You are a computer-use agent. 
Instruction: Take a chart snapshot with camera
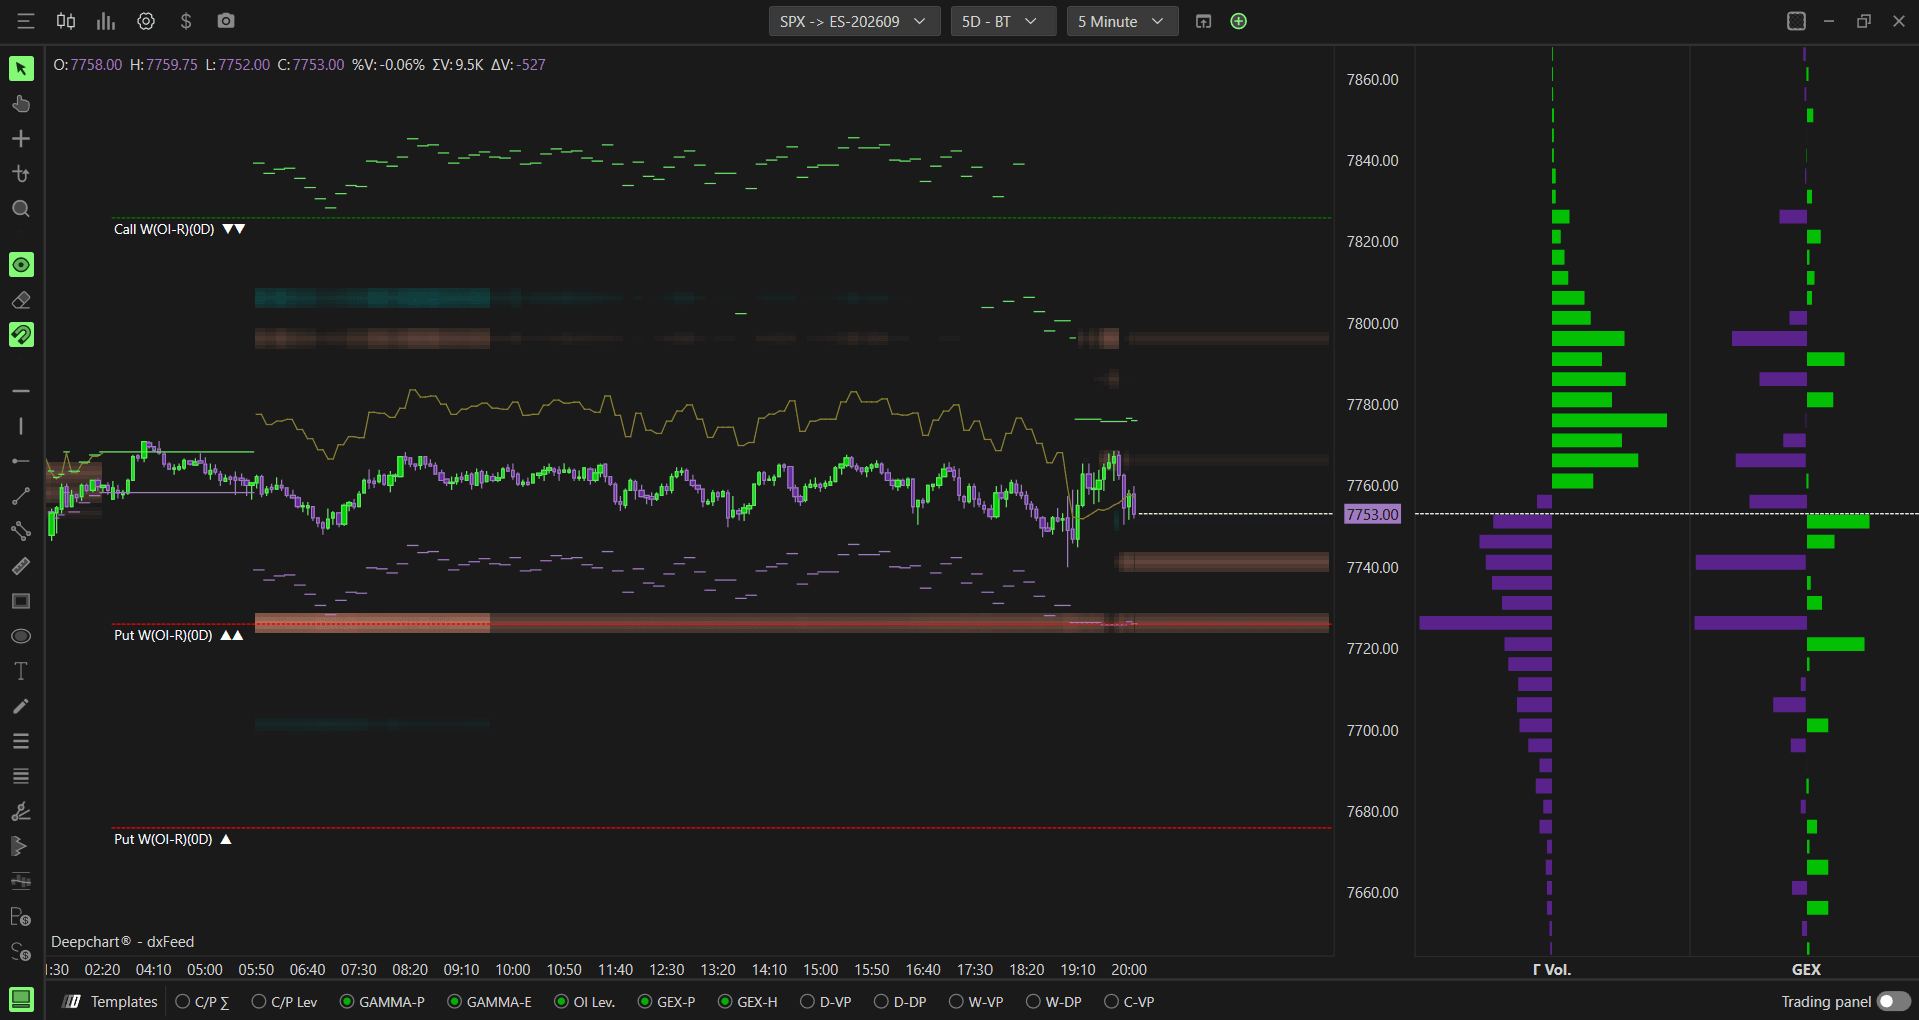coord(226,21)
